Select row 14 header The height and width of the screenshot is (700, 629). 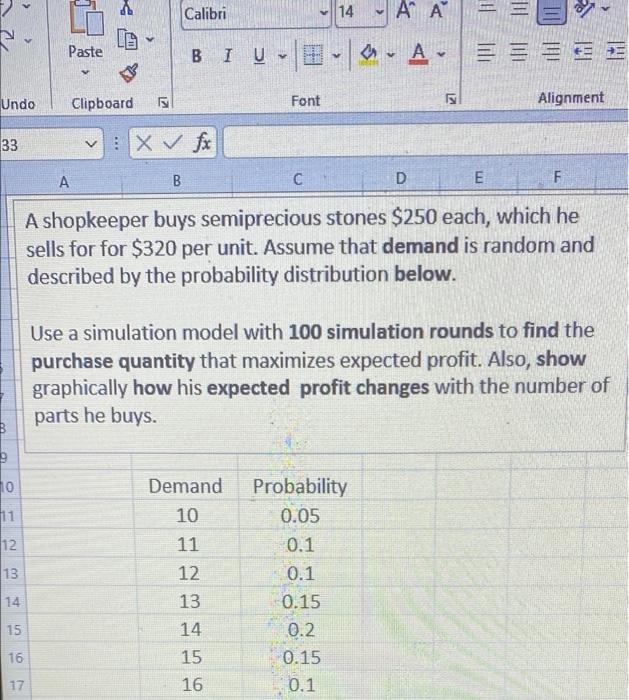click(x=13, y=602)
